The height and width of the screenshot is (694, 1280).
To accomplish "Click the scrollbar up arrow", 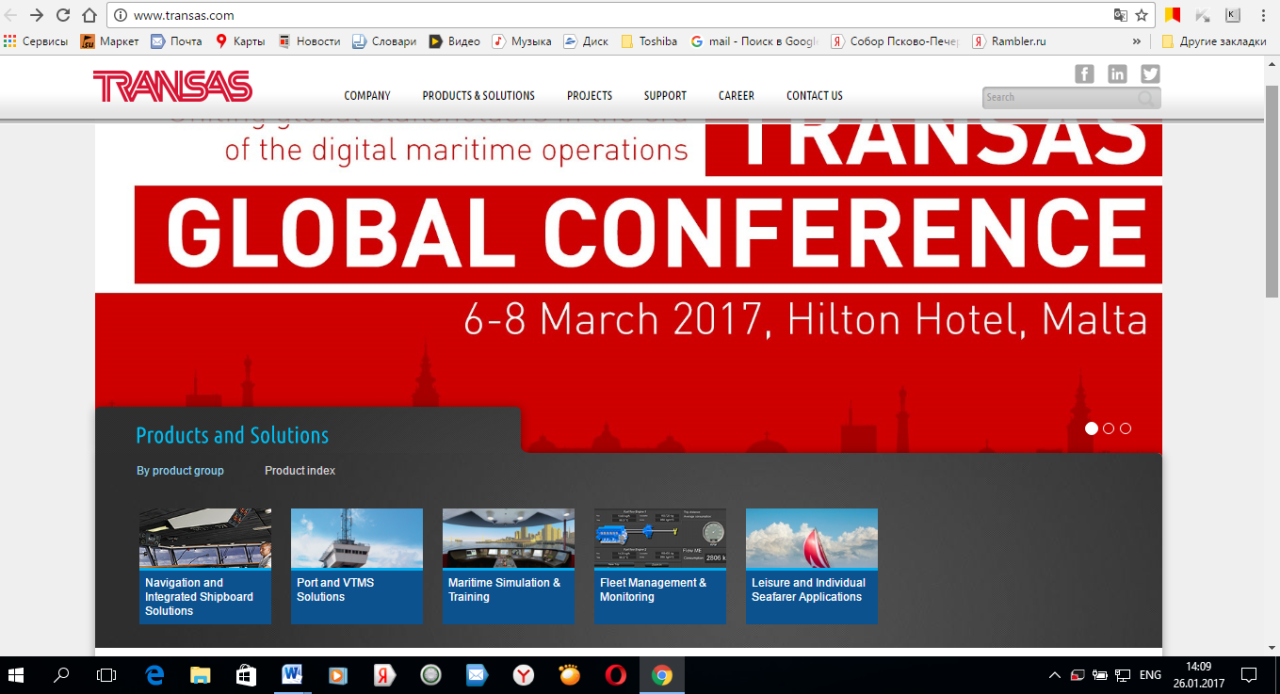I will point(1272,66).
